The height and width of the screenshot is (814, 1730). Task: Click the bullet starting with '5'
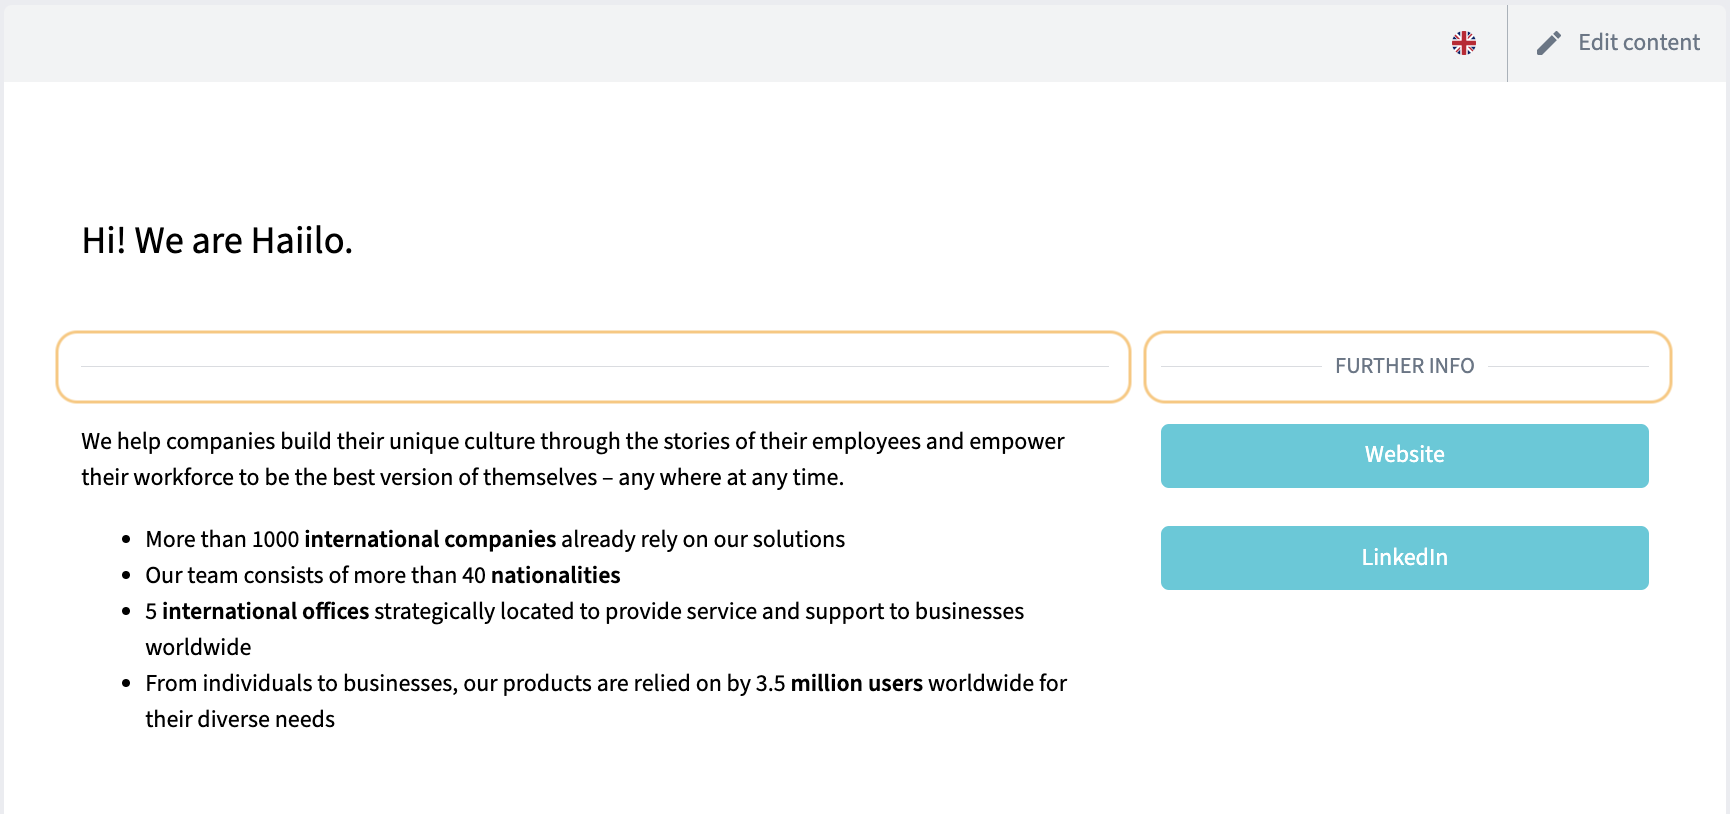click(x=585, y=629)
